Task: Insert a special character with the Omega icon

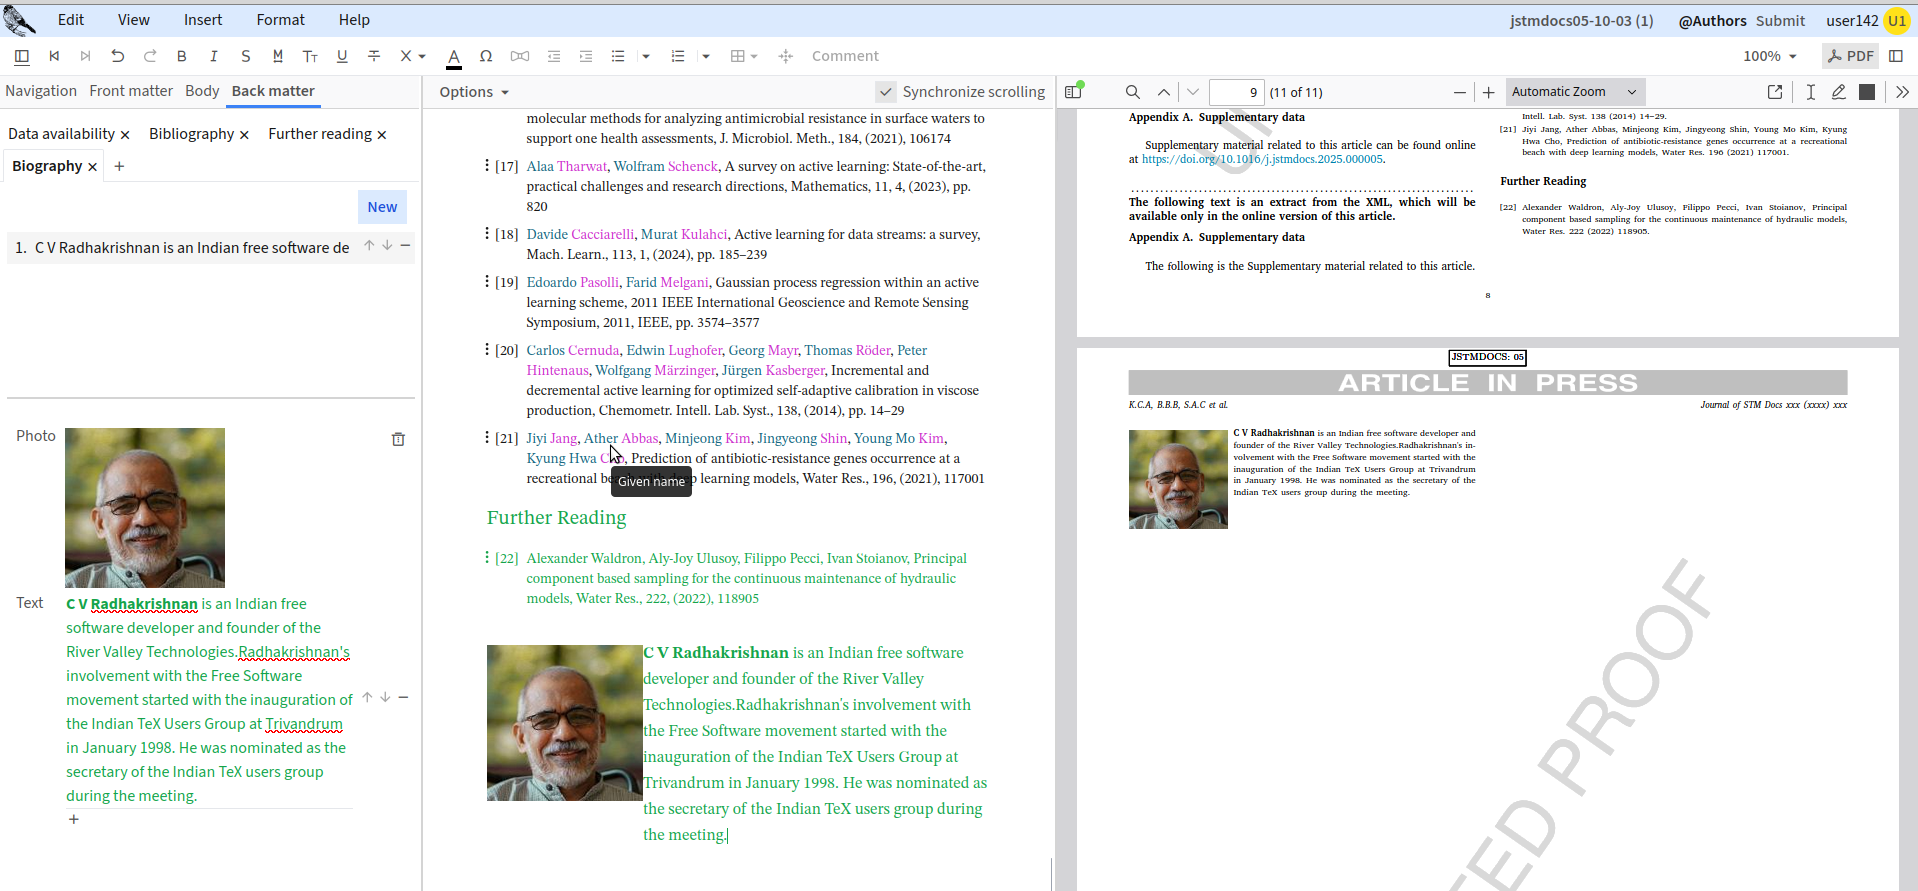Action: point(486,56)
